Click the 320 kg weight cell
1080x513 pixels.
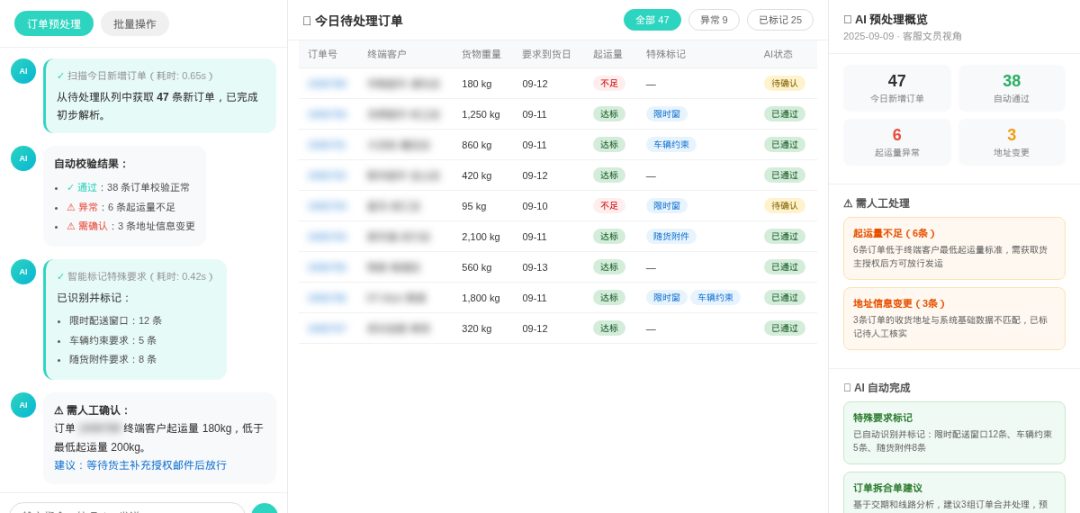click(x=477, y=328)
